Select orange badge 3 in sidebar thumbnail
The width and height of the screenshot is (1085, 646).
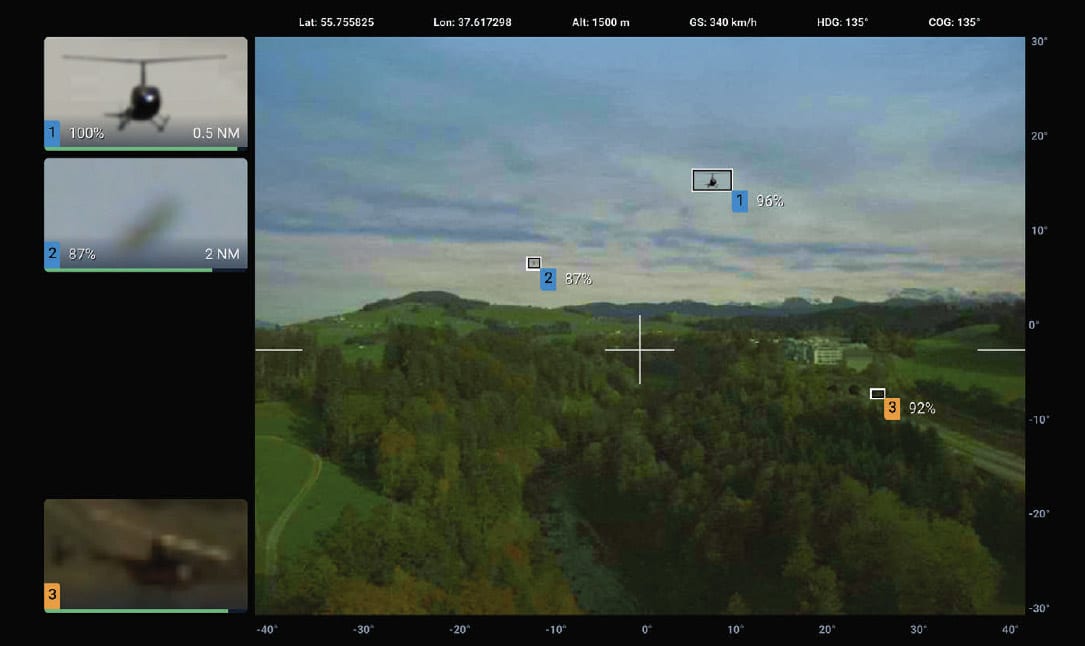52,595
